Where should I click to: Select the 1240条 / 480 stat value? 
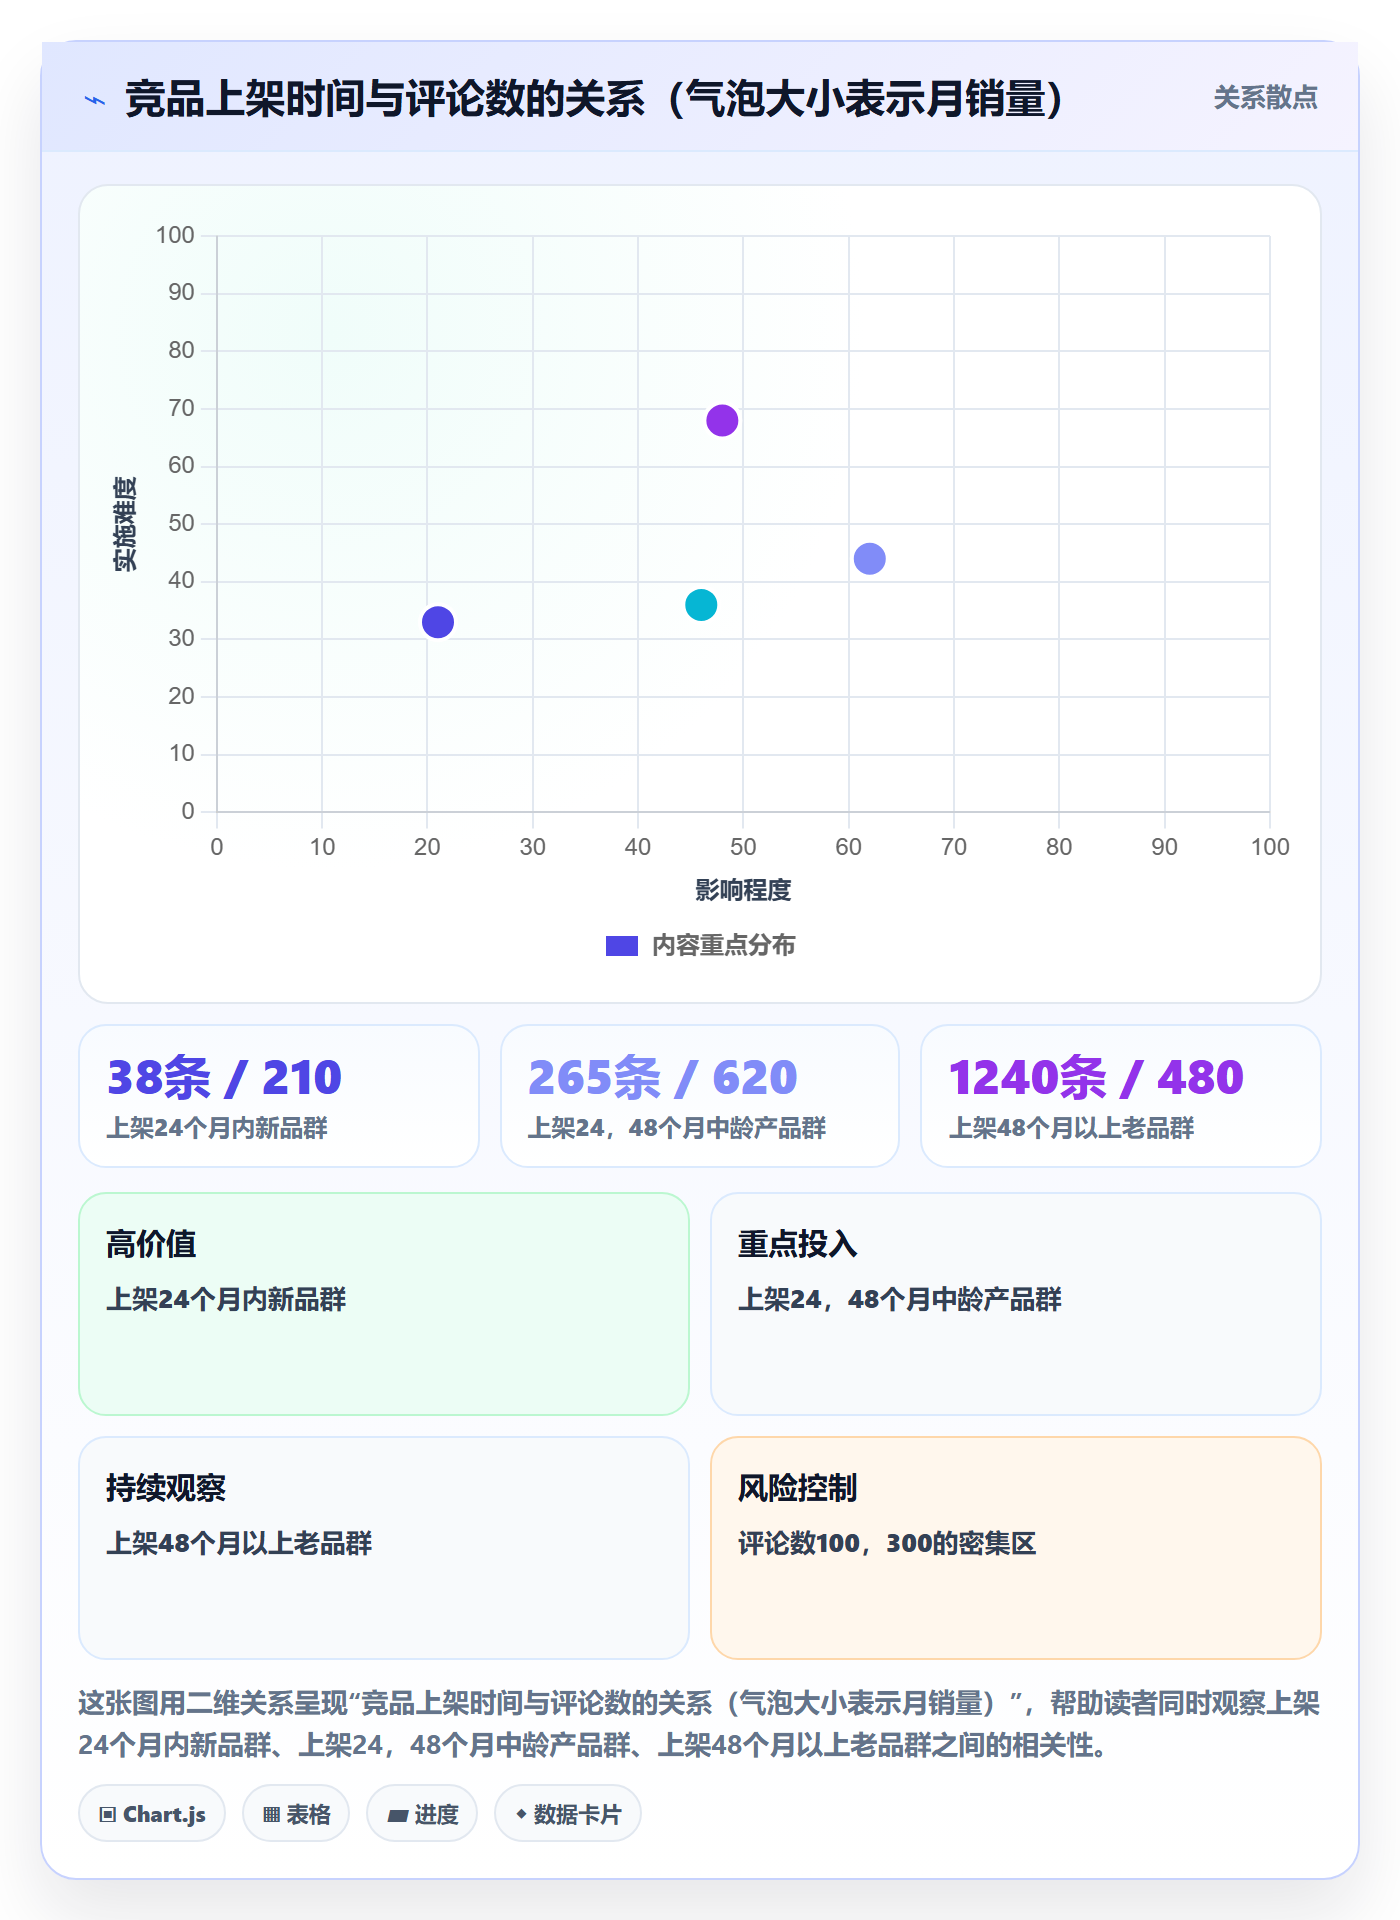[x=1096, y=1078]
